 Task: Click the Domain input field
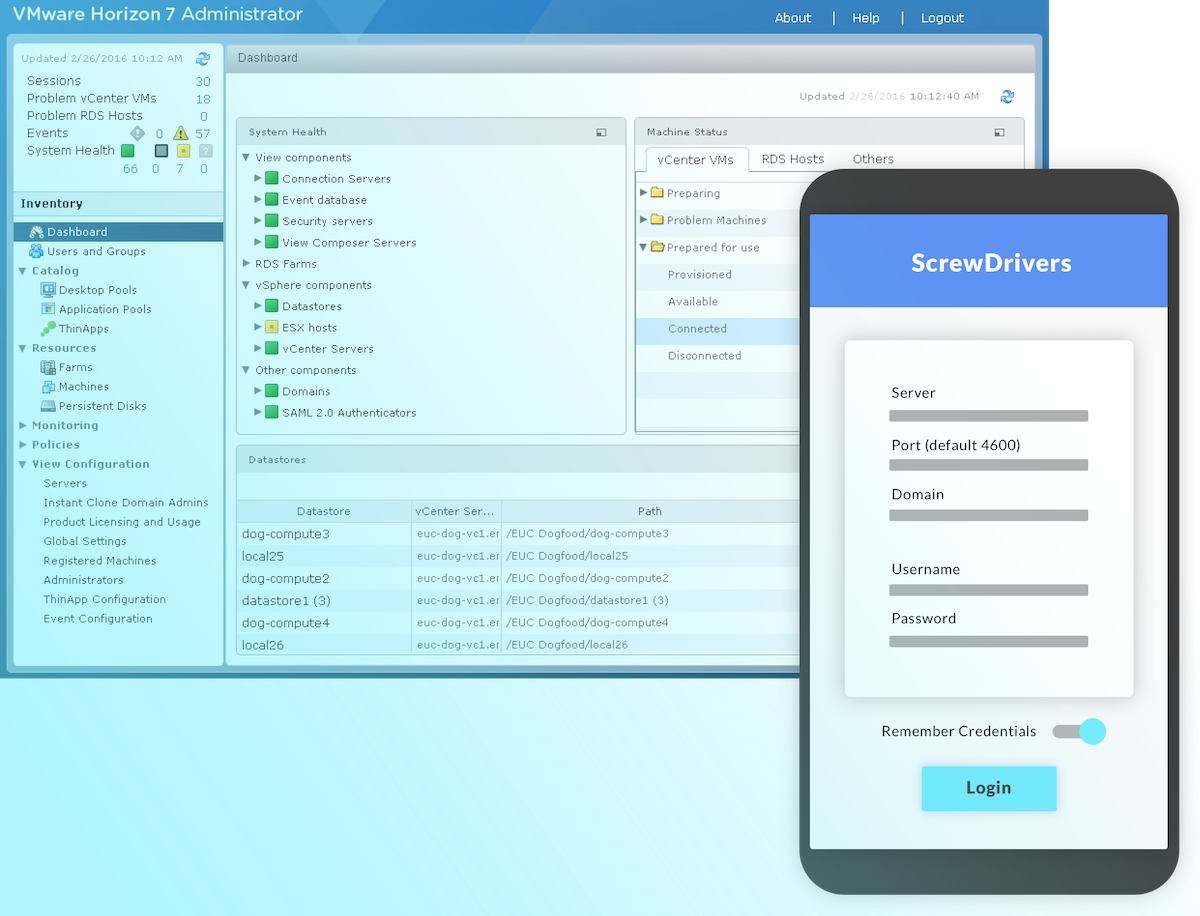coord(989,515)
